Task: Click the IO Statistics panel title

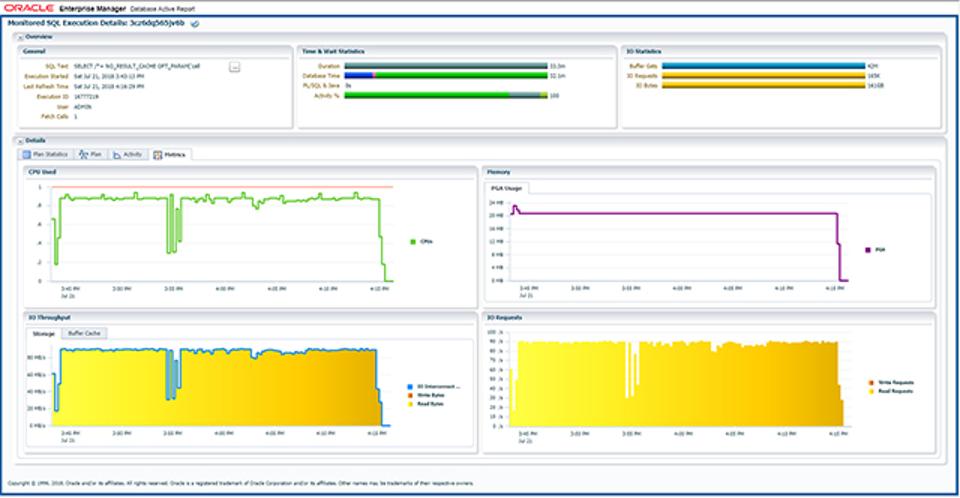Action: (643, 51)
